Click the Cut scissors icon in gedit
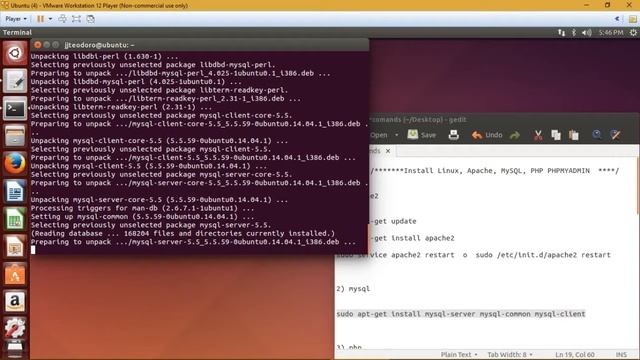This screenshot has width=640, height=360. click(538, 135)
